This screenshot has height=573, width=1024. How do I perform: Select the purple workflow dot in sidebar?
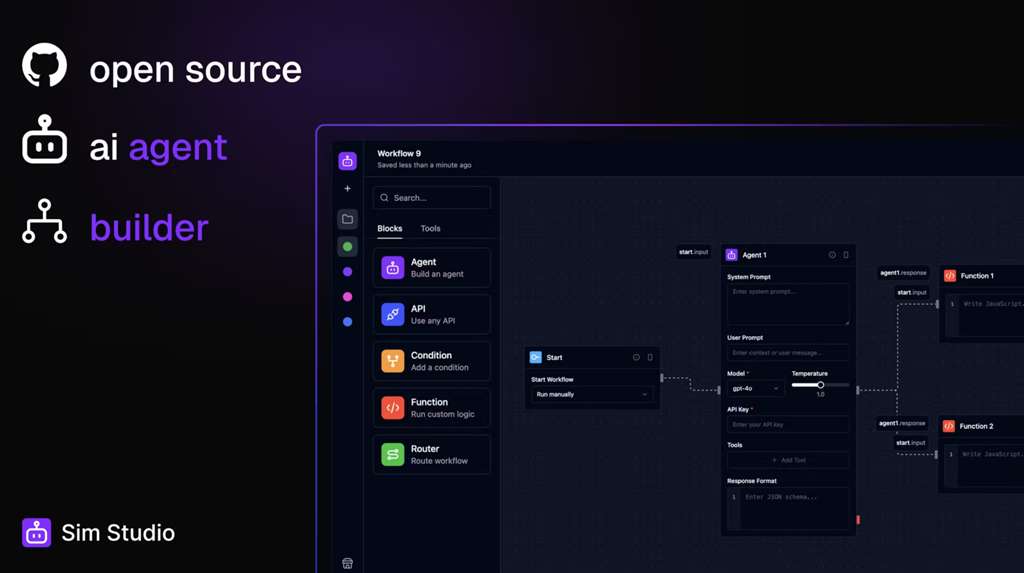347,272
